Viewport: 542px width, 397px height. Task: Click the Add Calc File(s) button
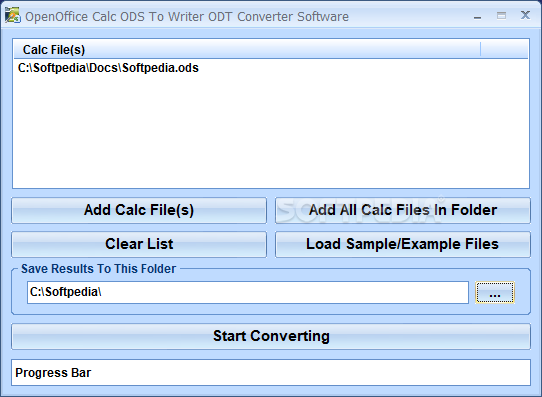(x=139, y=210)
